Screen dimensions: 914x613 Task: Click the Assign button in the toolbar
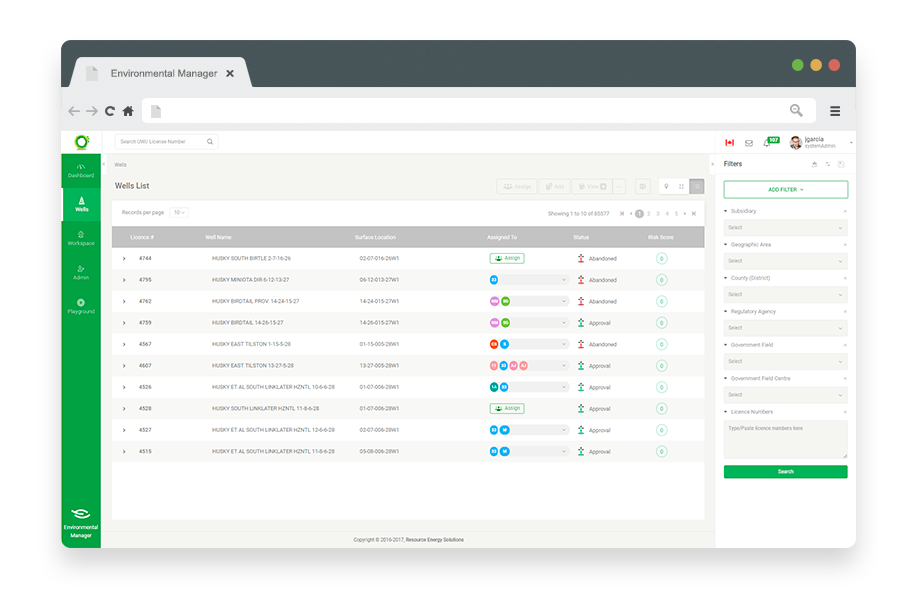click(x=517, y=186)
